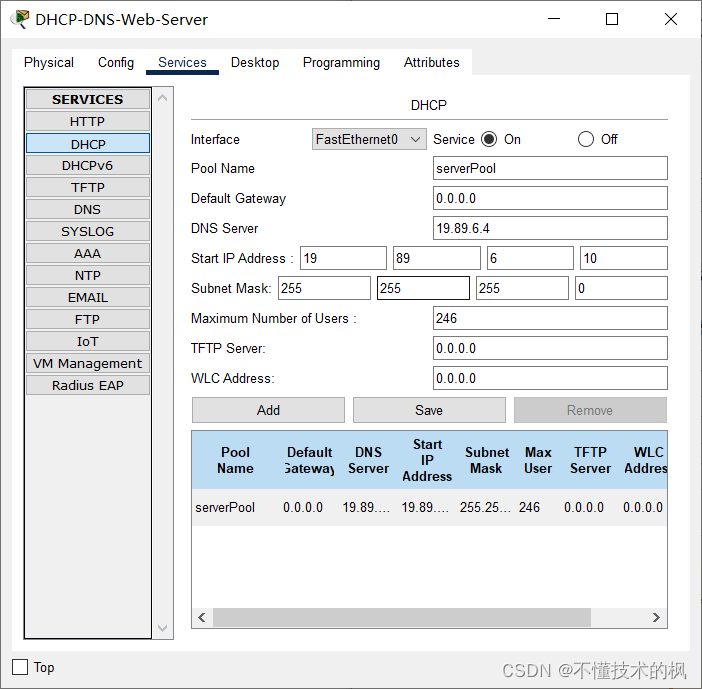
Task: Save the DHCP pool settings
Action: [429, 410]
